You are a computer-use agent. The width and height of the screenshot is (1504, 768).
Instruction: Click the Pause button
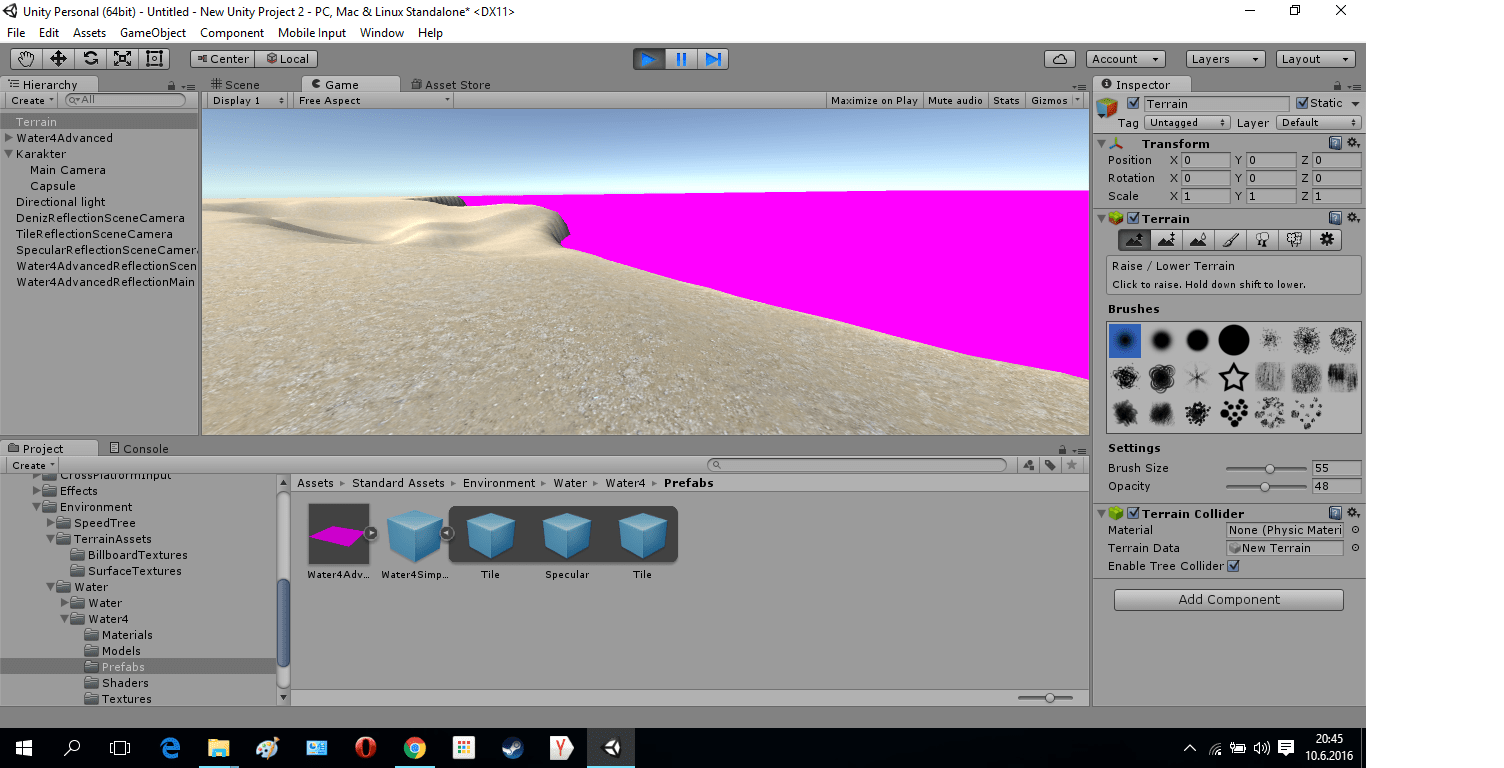click(681, 59)
